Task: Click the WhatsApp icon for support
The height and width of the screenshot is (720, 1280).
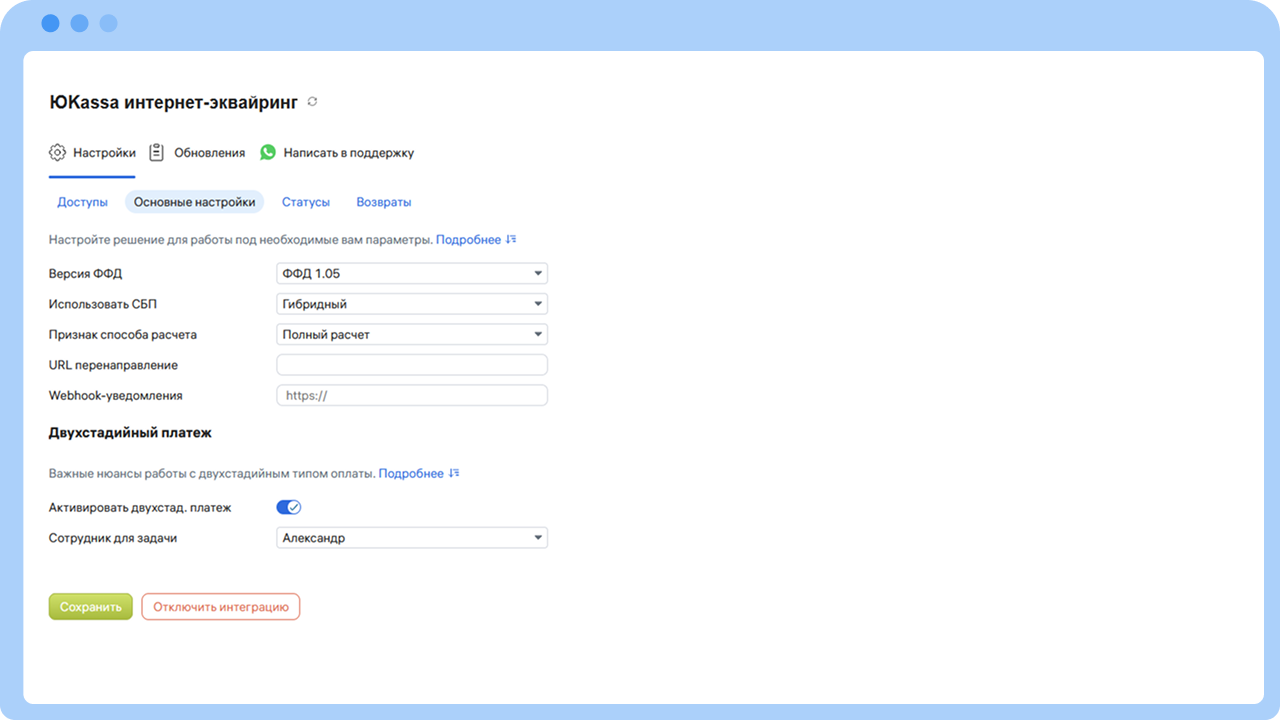Action: (268, 153)
